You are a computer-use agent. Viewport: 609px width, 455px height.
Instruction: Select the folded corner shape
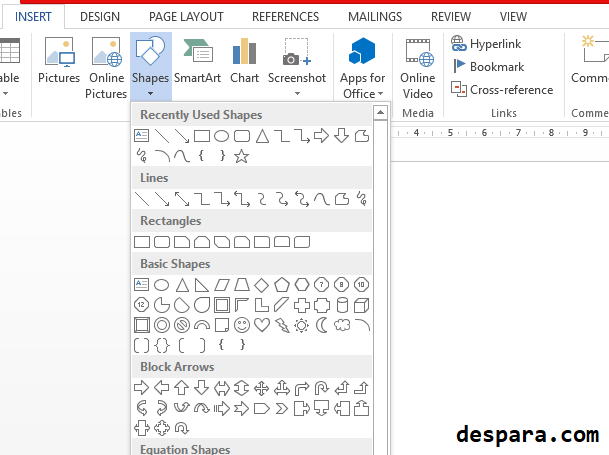222,325
